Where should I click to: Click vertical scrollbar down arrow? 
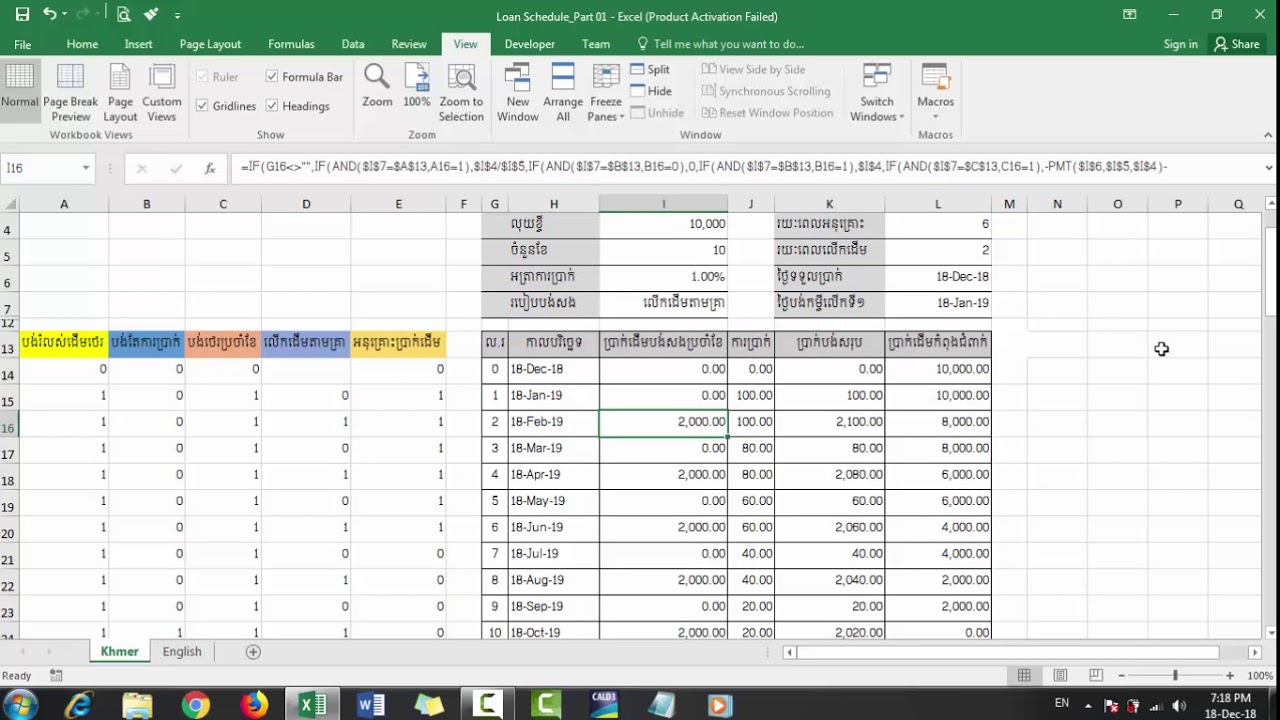1271,632
